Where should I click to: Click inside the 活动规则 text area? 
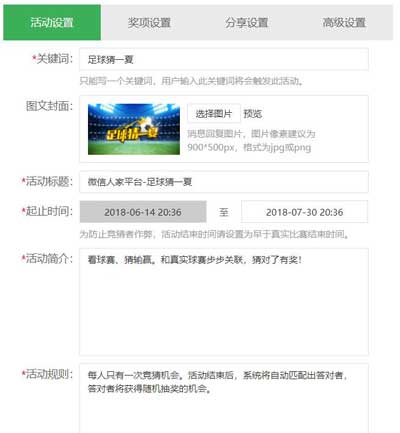(224, 398)
